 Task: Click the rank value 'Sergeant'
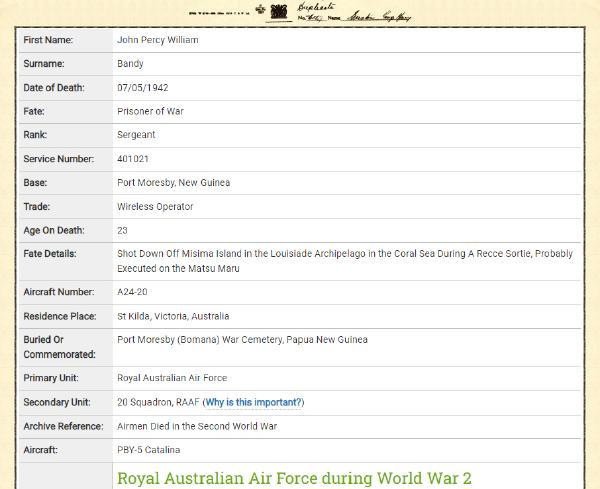coord(136,135)
